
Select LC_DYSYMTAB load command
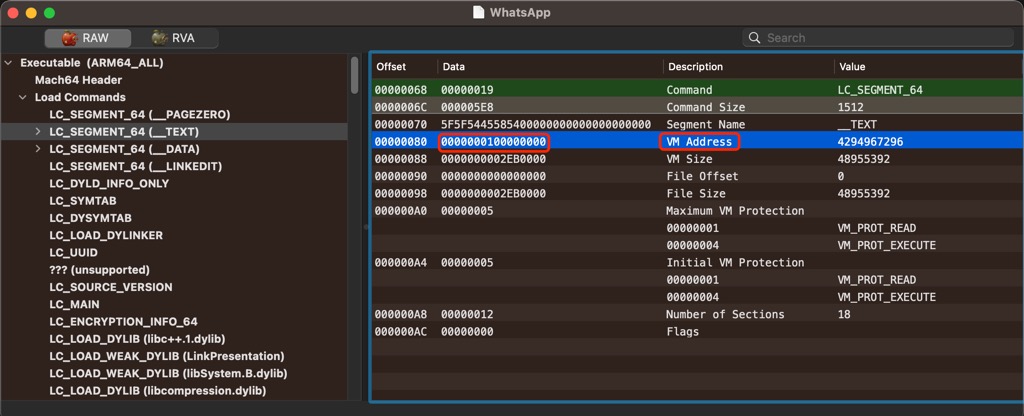(90, 218)
